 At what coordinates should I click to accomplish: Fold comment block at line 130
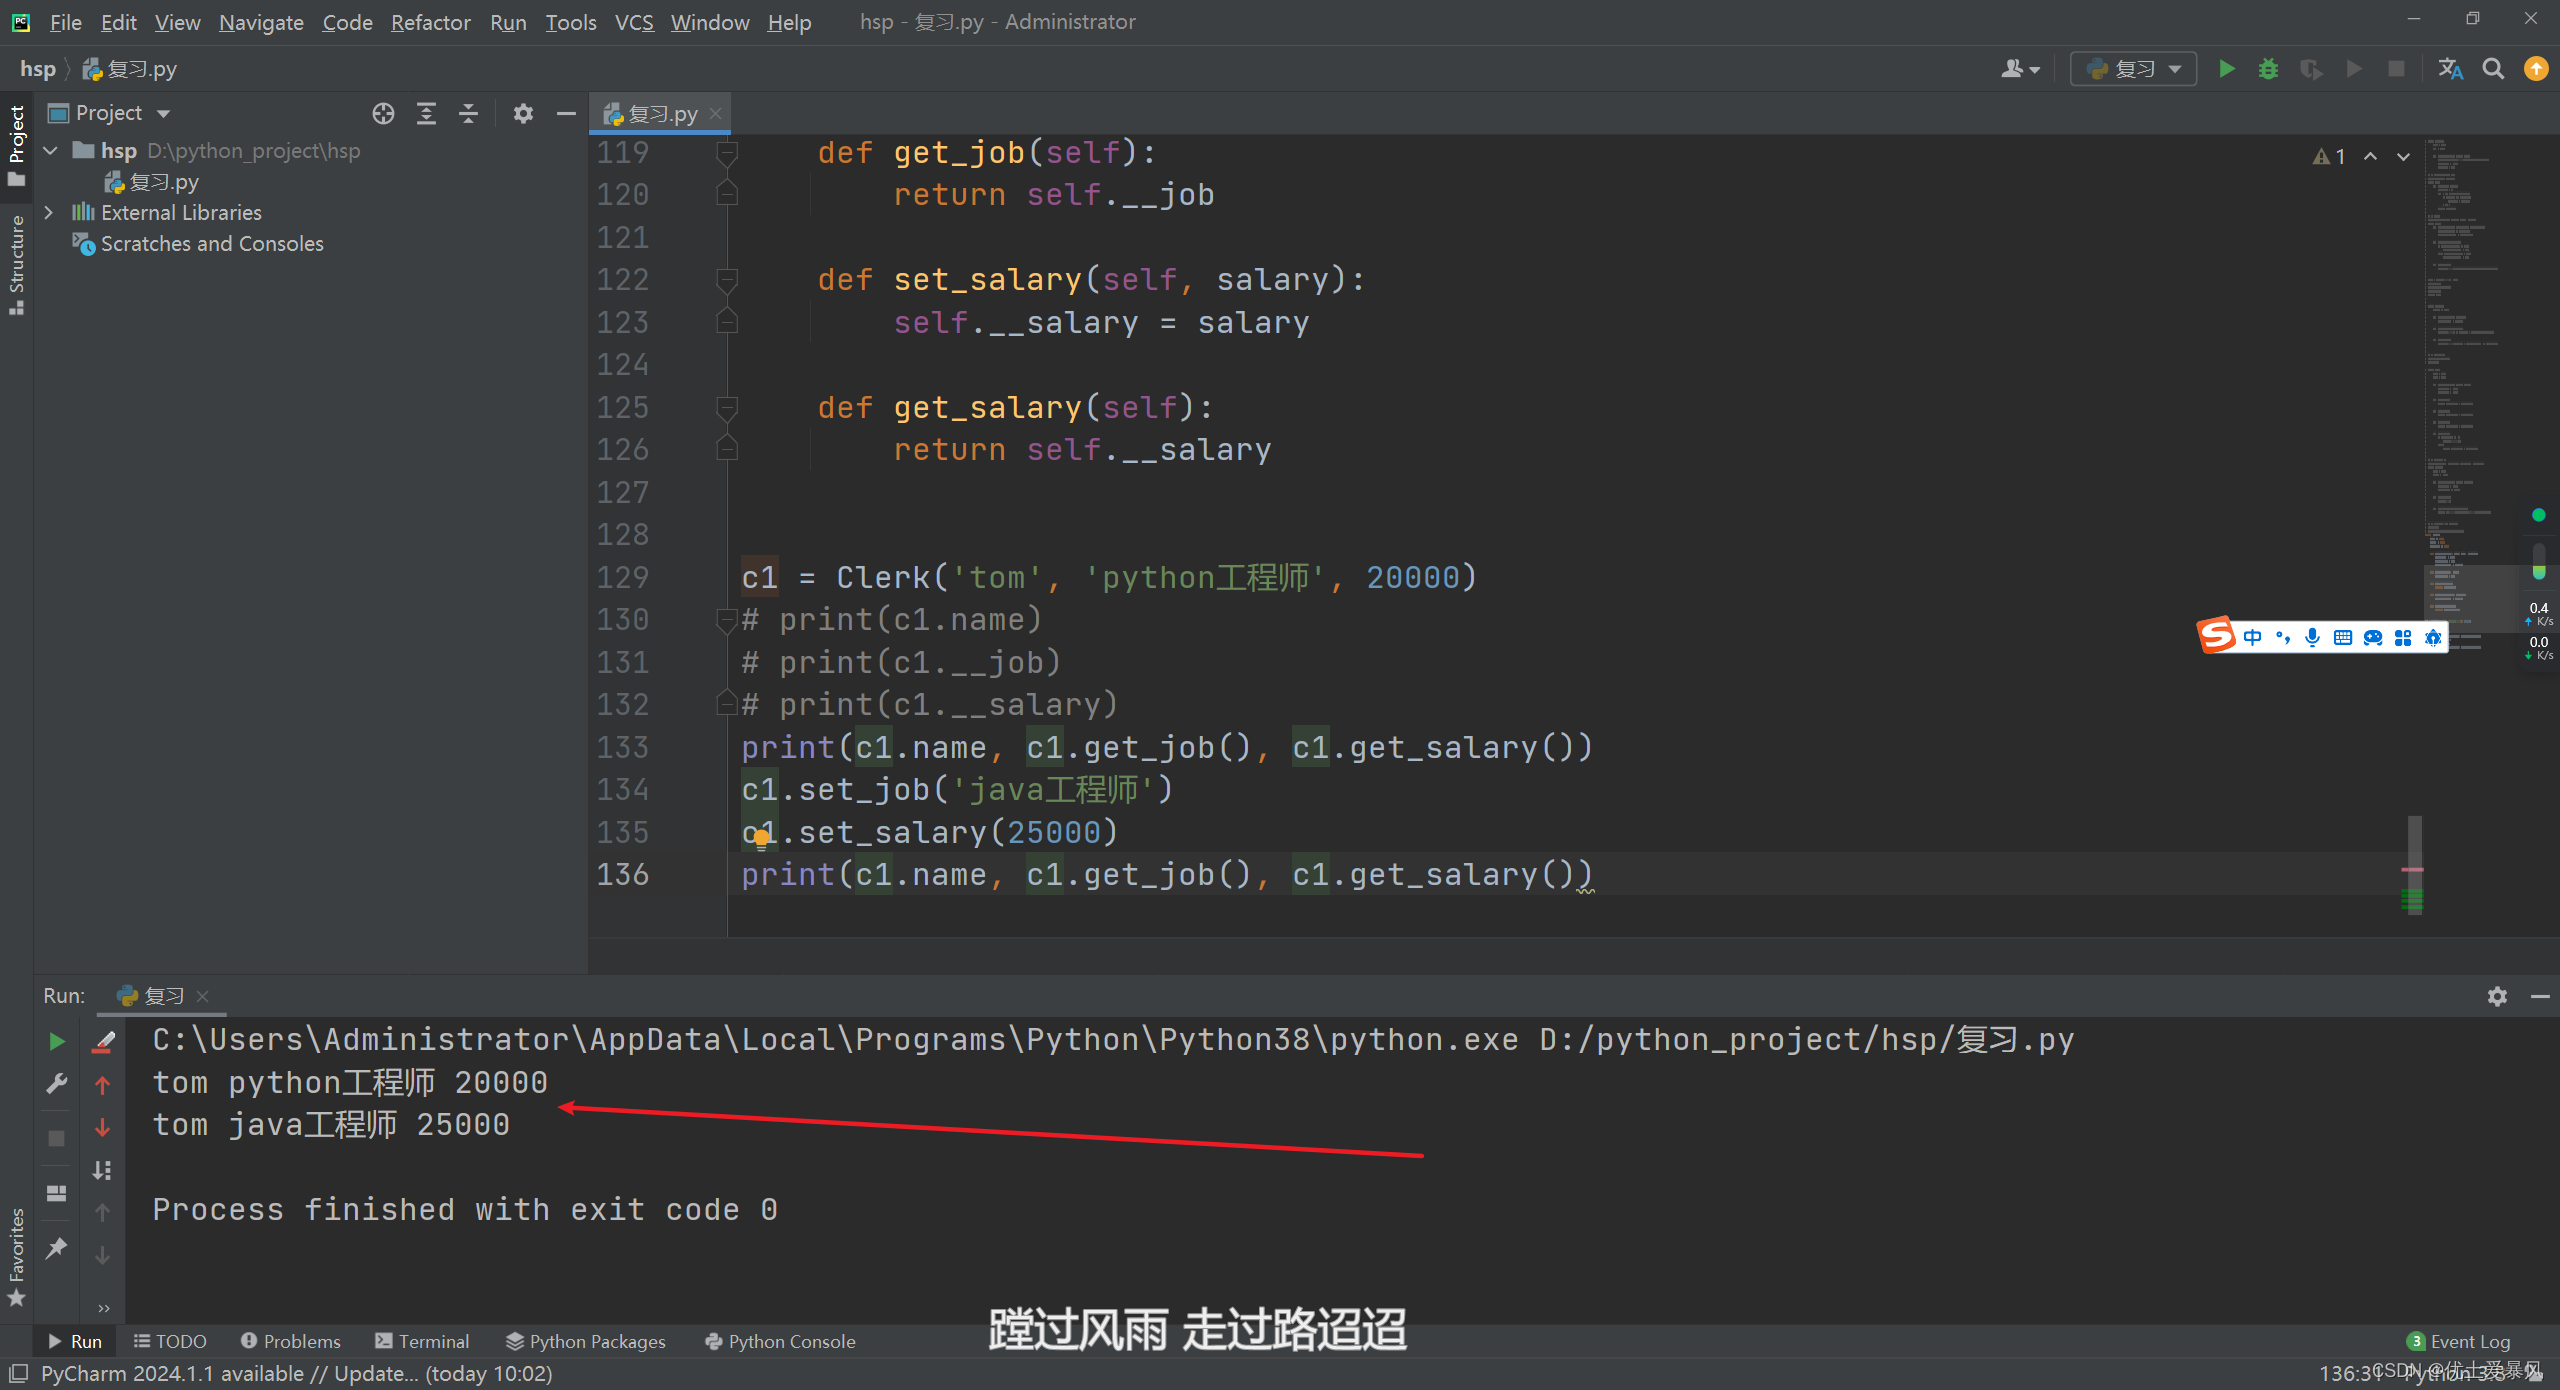click(727, 621)
